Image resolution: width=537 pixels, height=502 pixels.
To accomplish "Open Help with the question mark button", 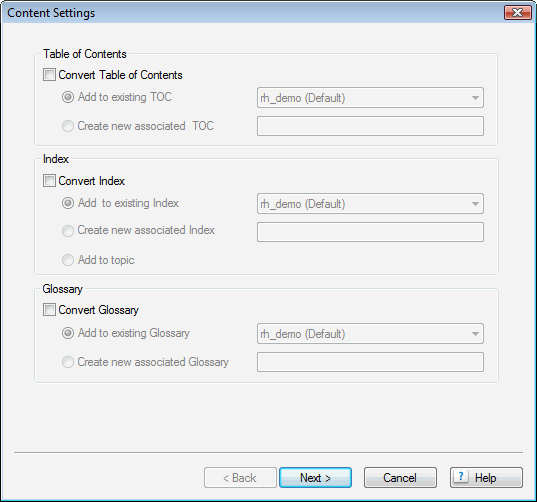I will (x=486, y=478).
